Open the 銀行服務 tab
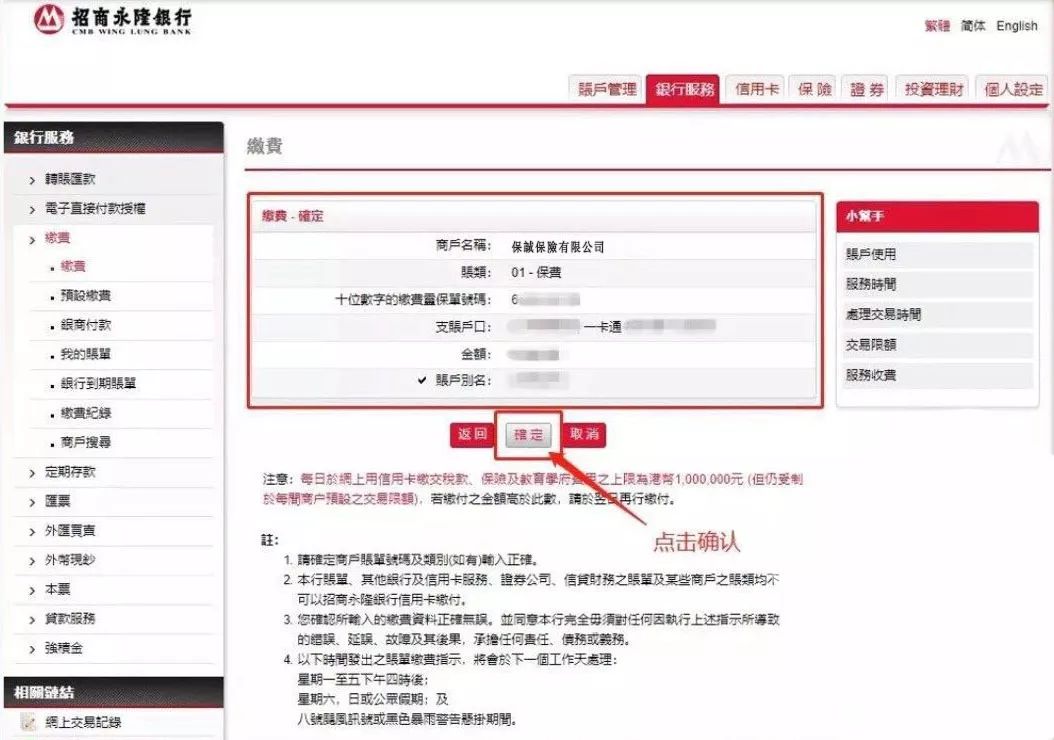Image resolution: width=1054 pixels, height=740 pixels. pyautogui.click(x=684, y=89)
